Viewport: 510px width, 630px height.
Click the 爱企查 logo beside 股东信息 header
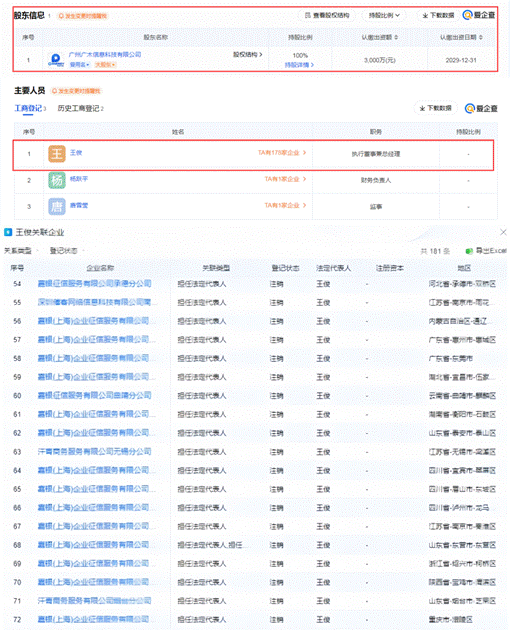[479, 15]
